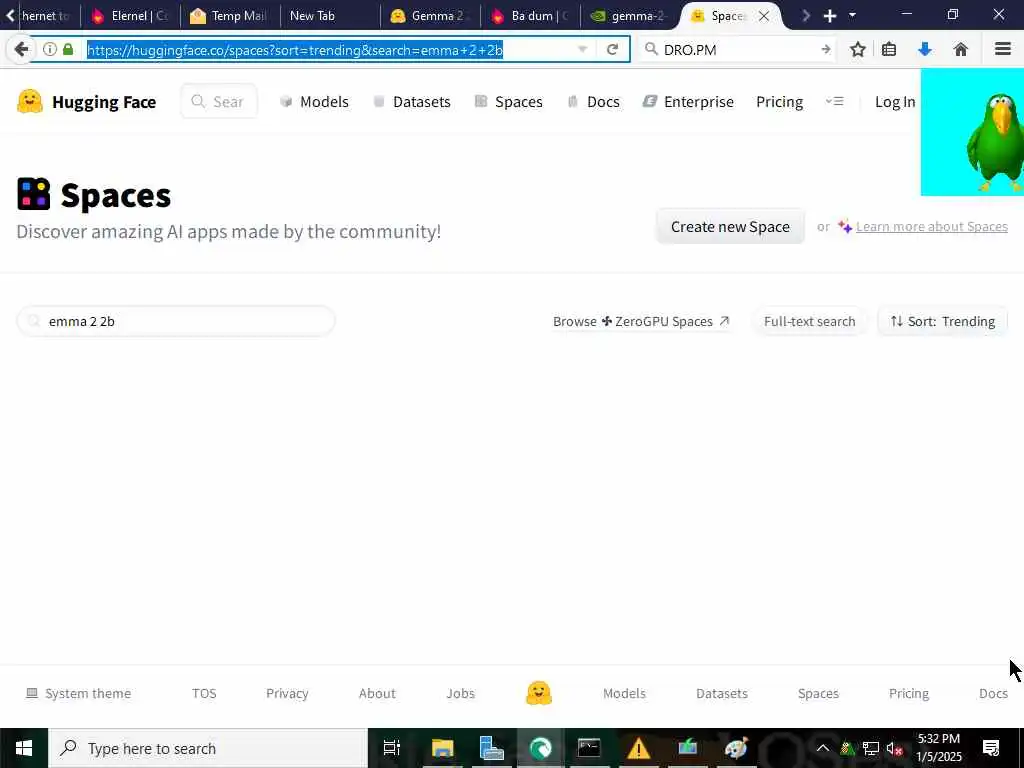Open Models footer link
The height and width of the screenshot is (768, 1024).
(x=624, y=694)
